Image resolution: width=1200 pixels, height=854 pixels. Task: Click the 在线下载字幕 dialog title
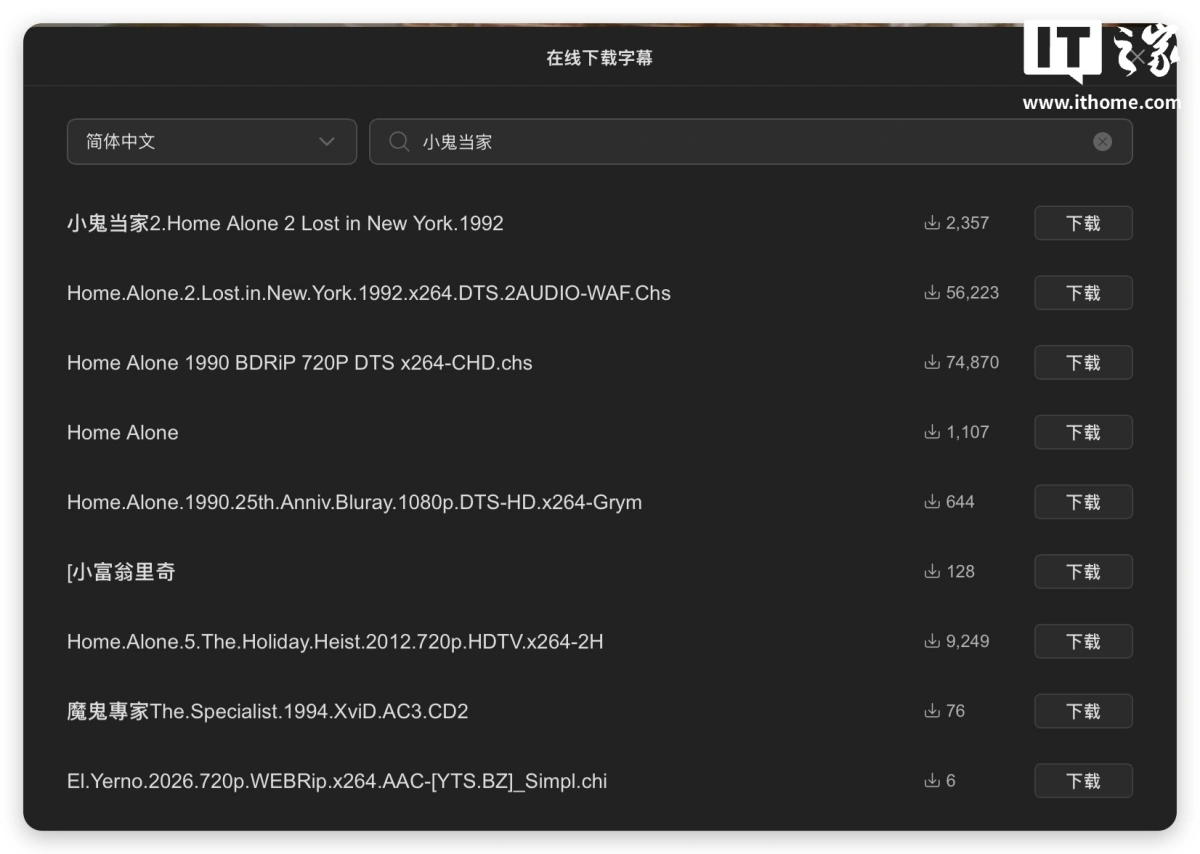click(599, 58)
